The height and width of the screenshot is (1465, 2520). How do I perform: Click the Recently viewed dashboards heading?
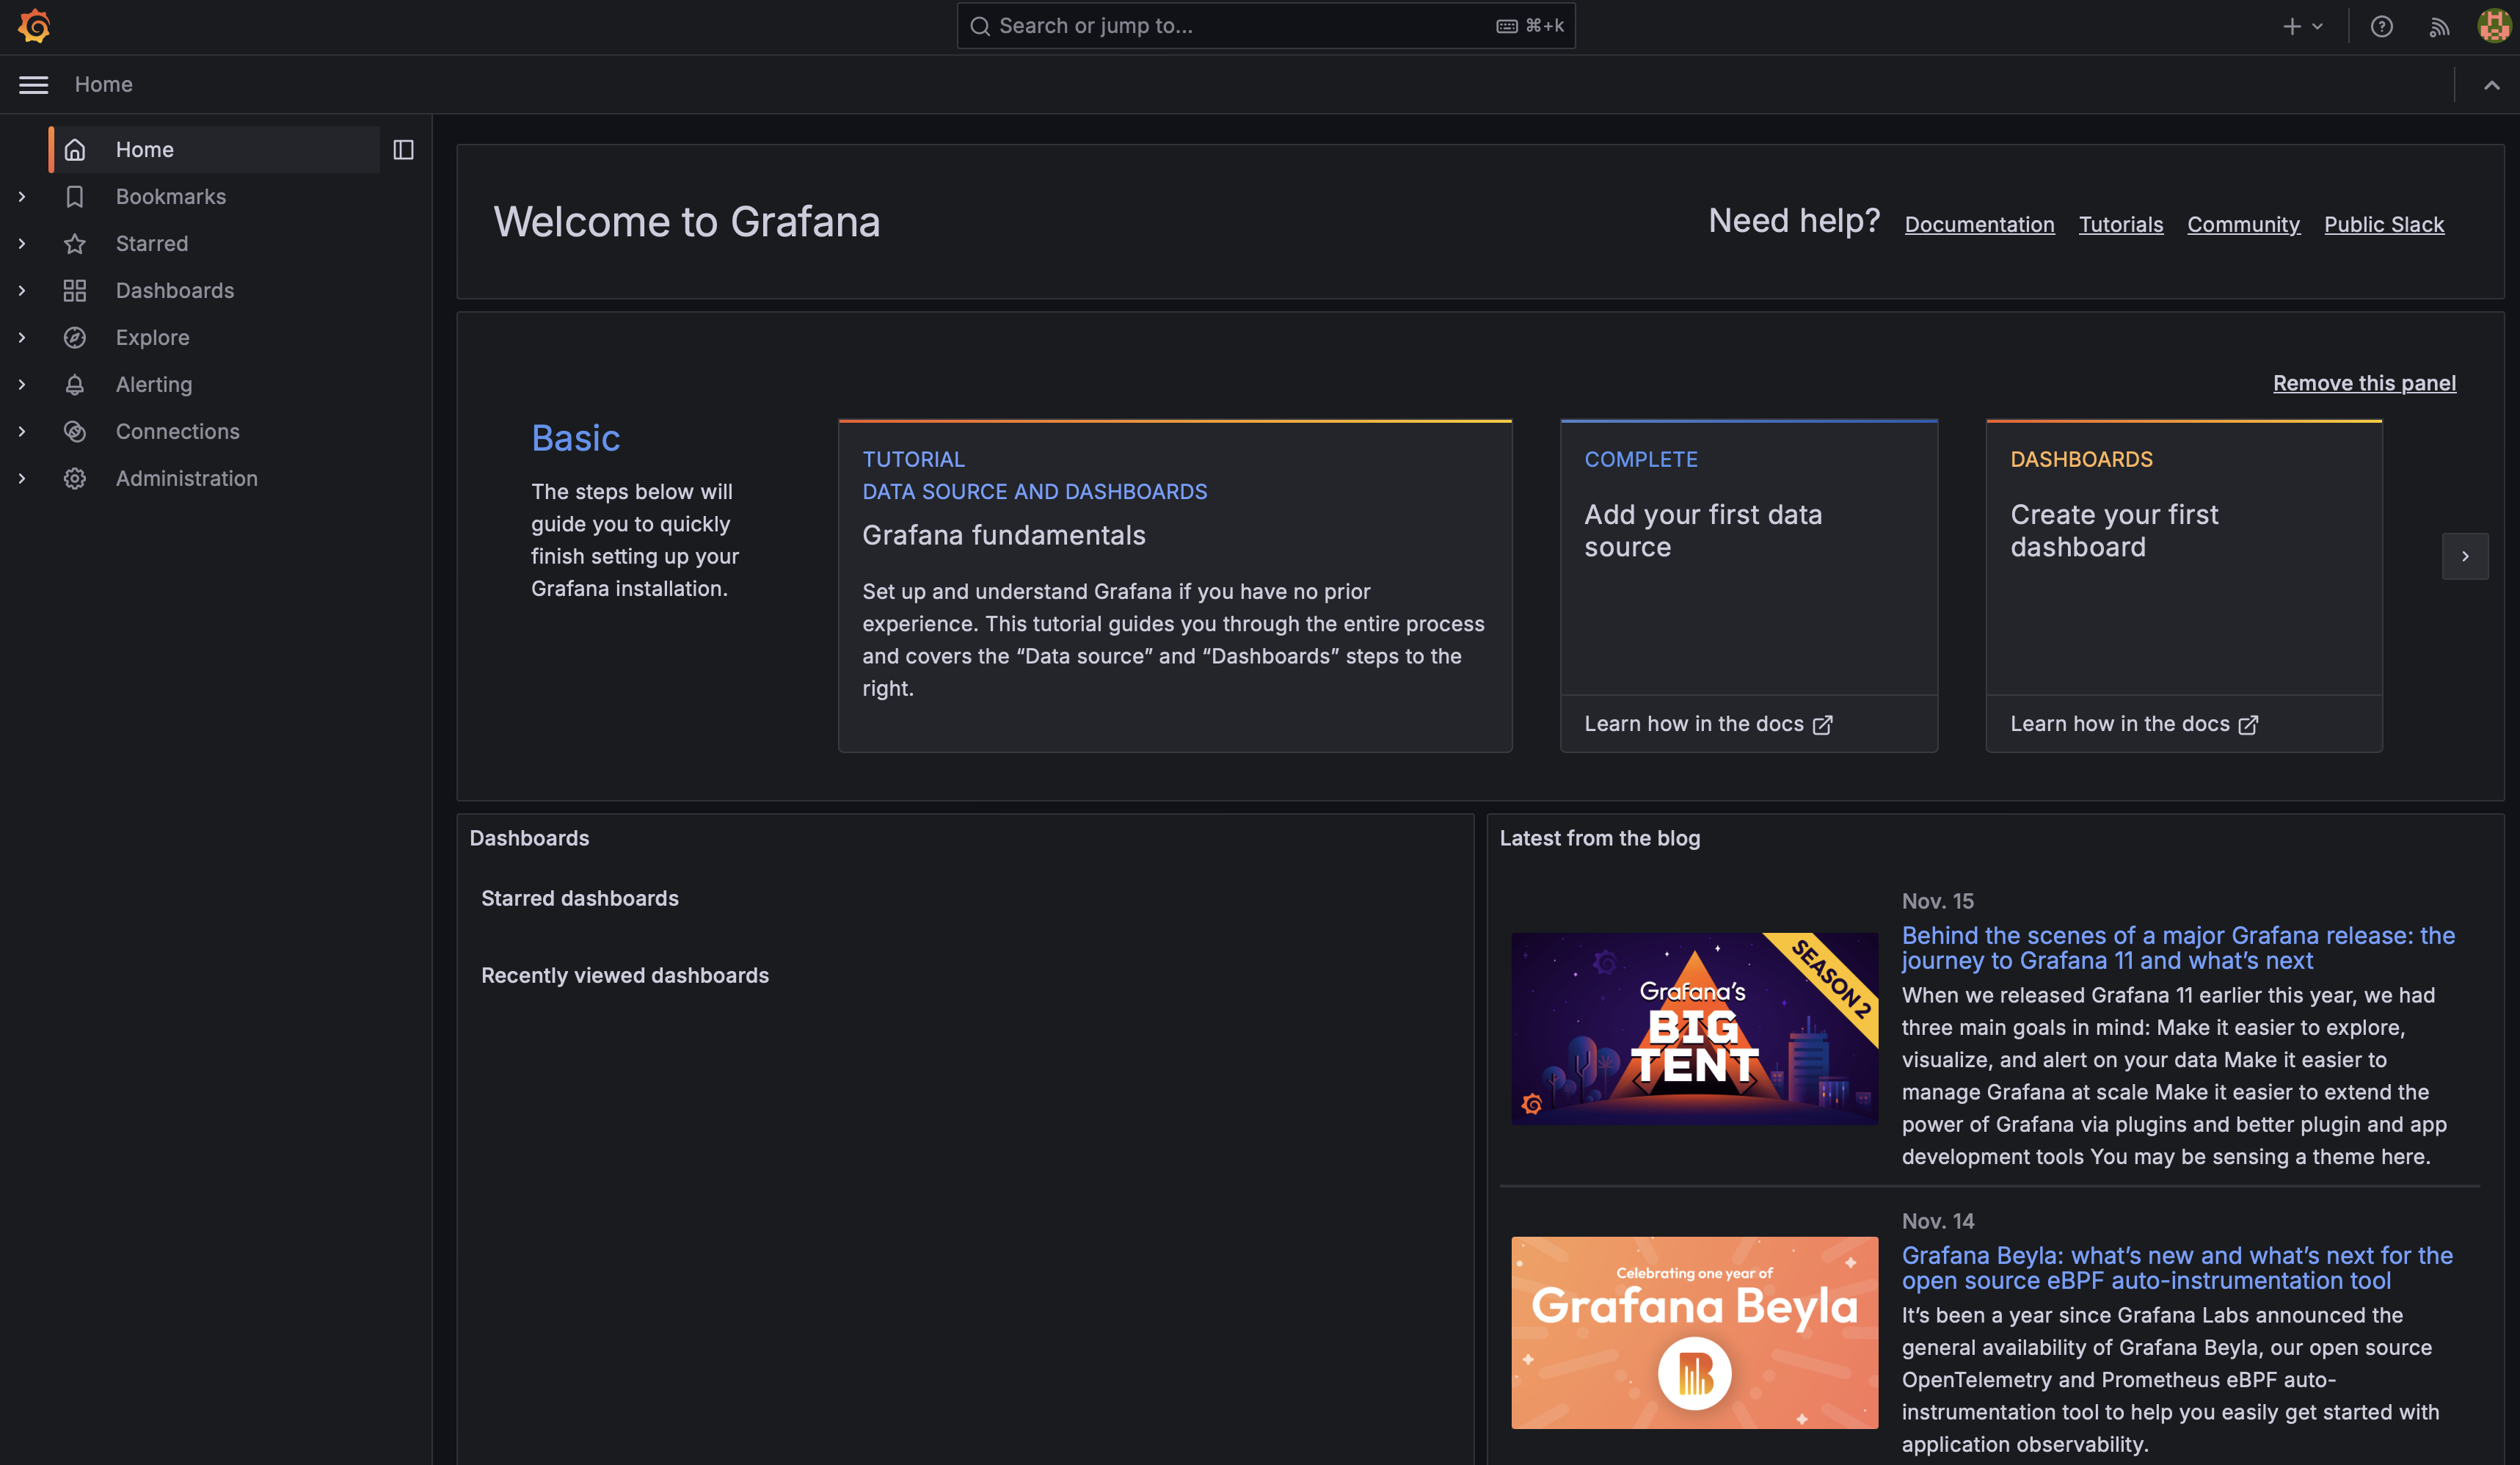tap(625, 975)
